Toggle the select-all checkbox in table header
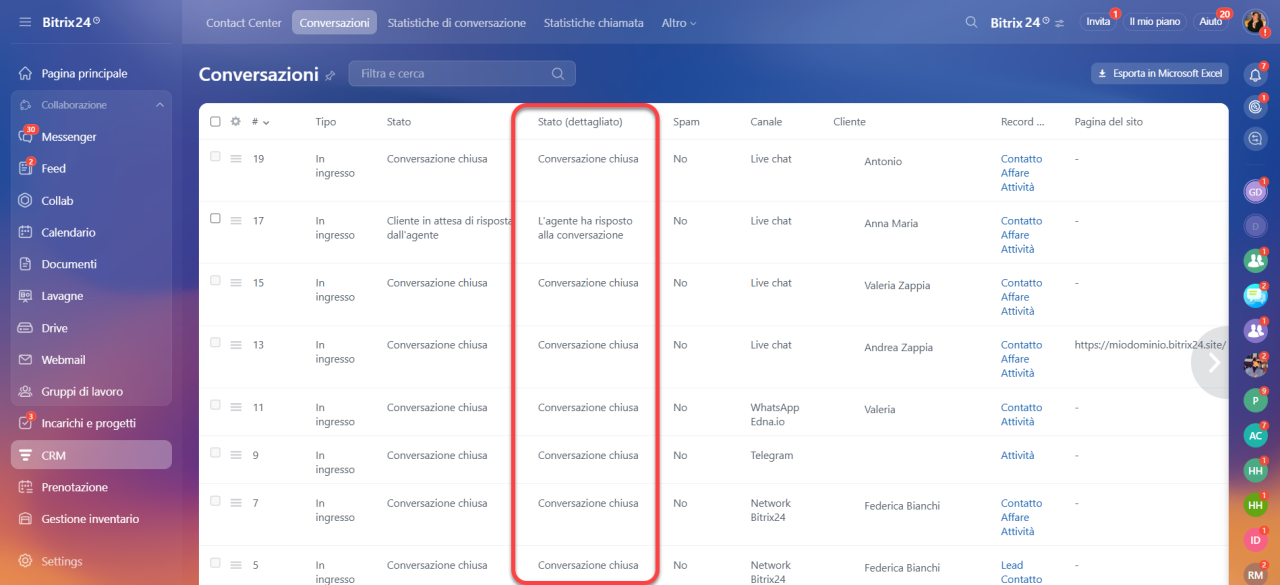The width and height of the screenshot is (1280, 585). point(215,122)
